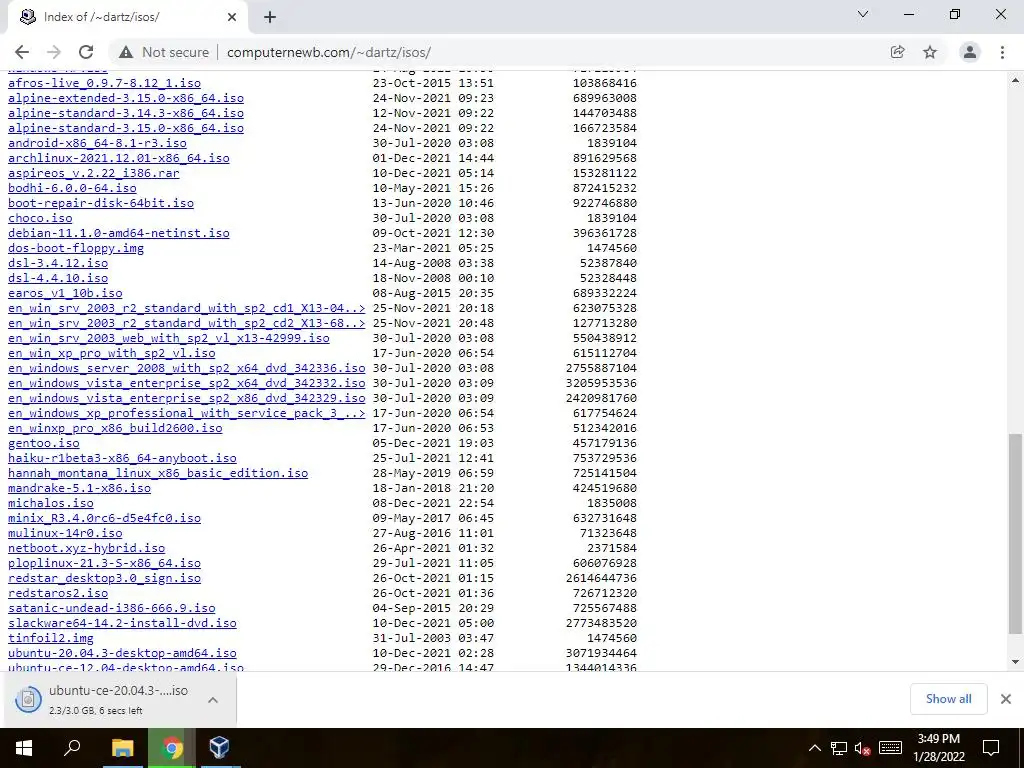Close the downloads bar

1006,699
